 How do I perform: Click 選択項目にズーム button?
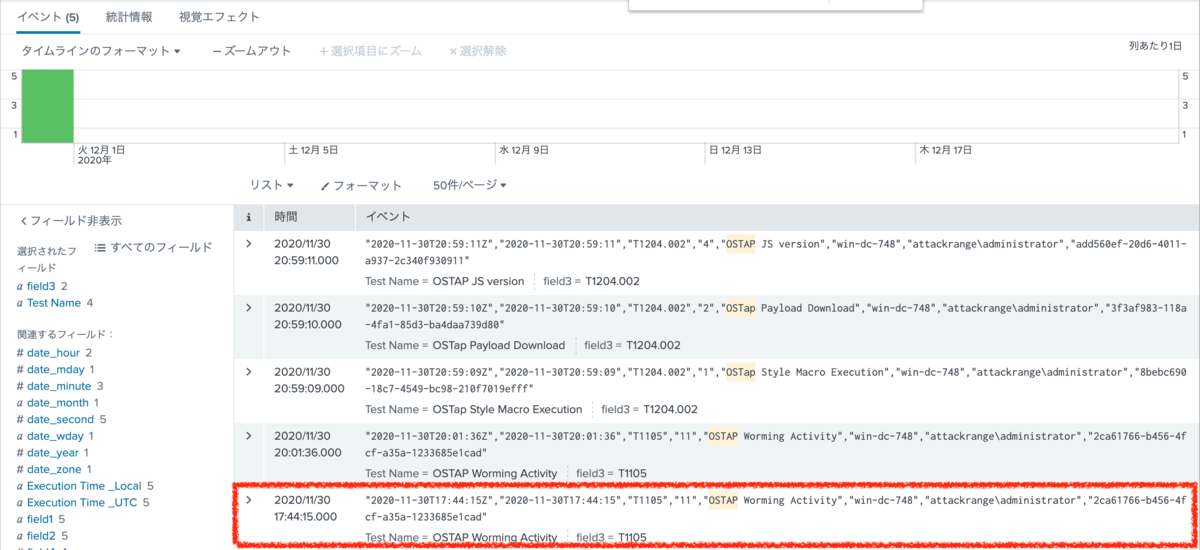point(370,51)
